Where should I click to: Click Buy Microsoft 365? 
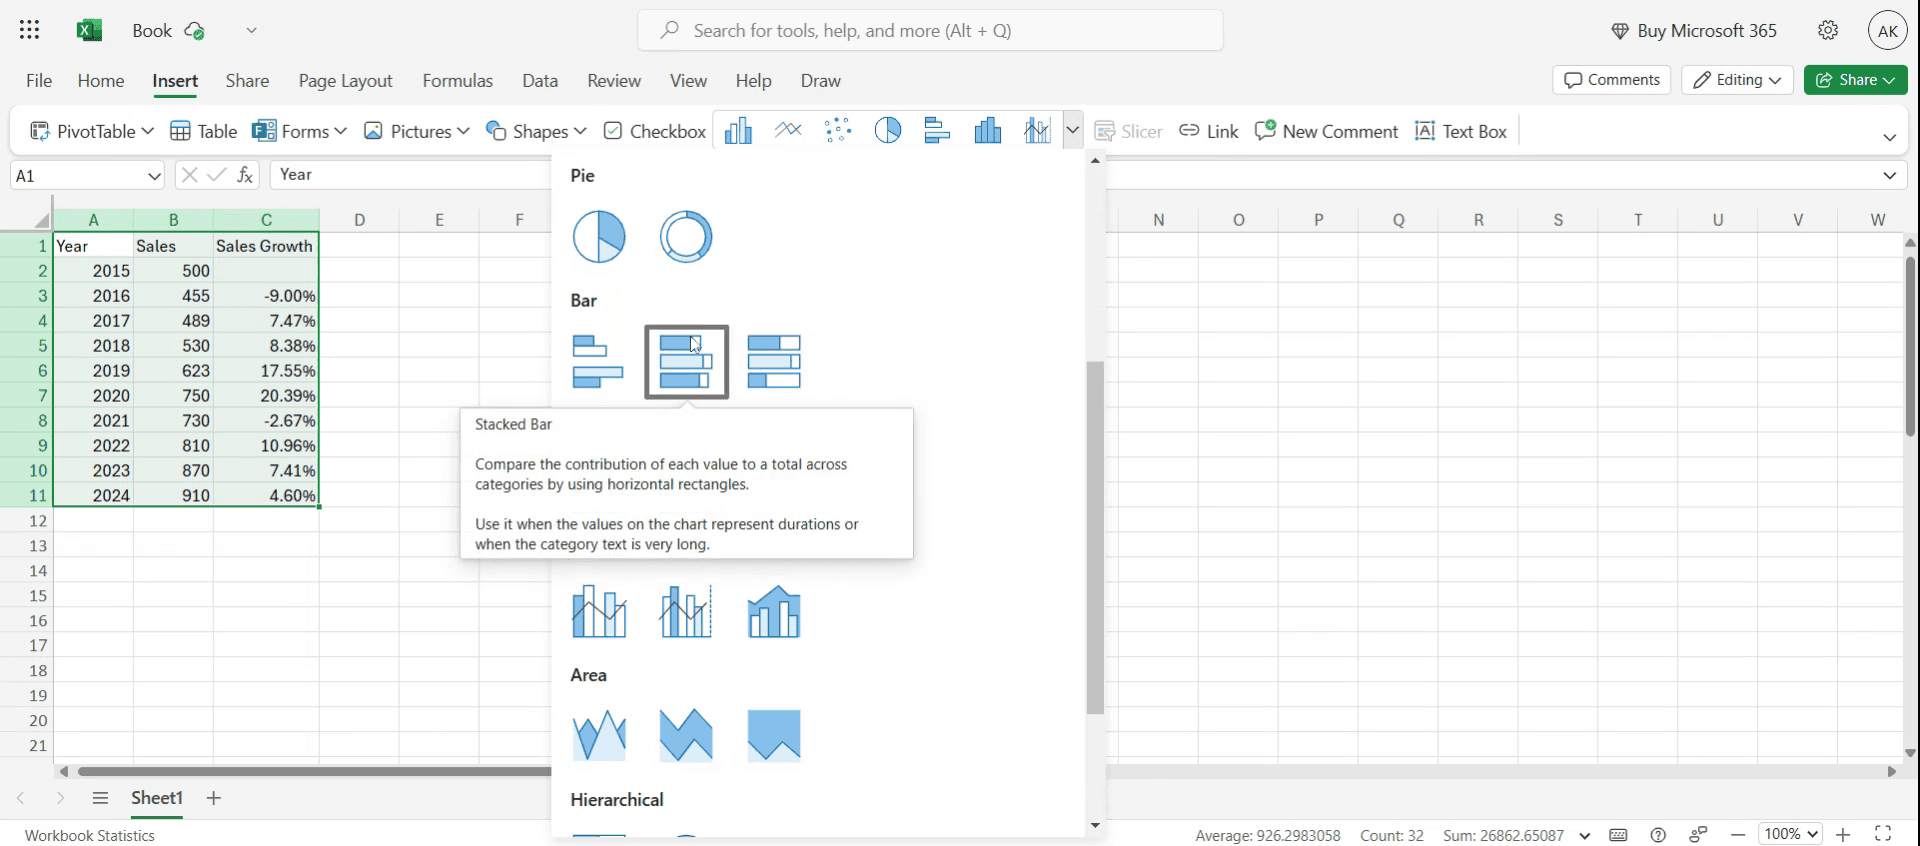pos(1694,31)
